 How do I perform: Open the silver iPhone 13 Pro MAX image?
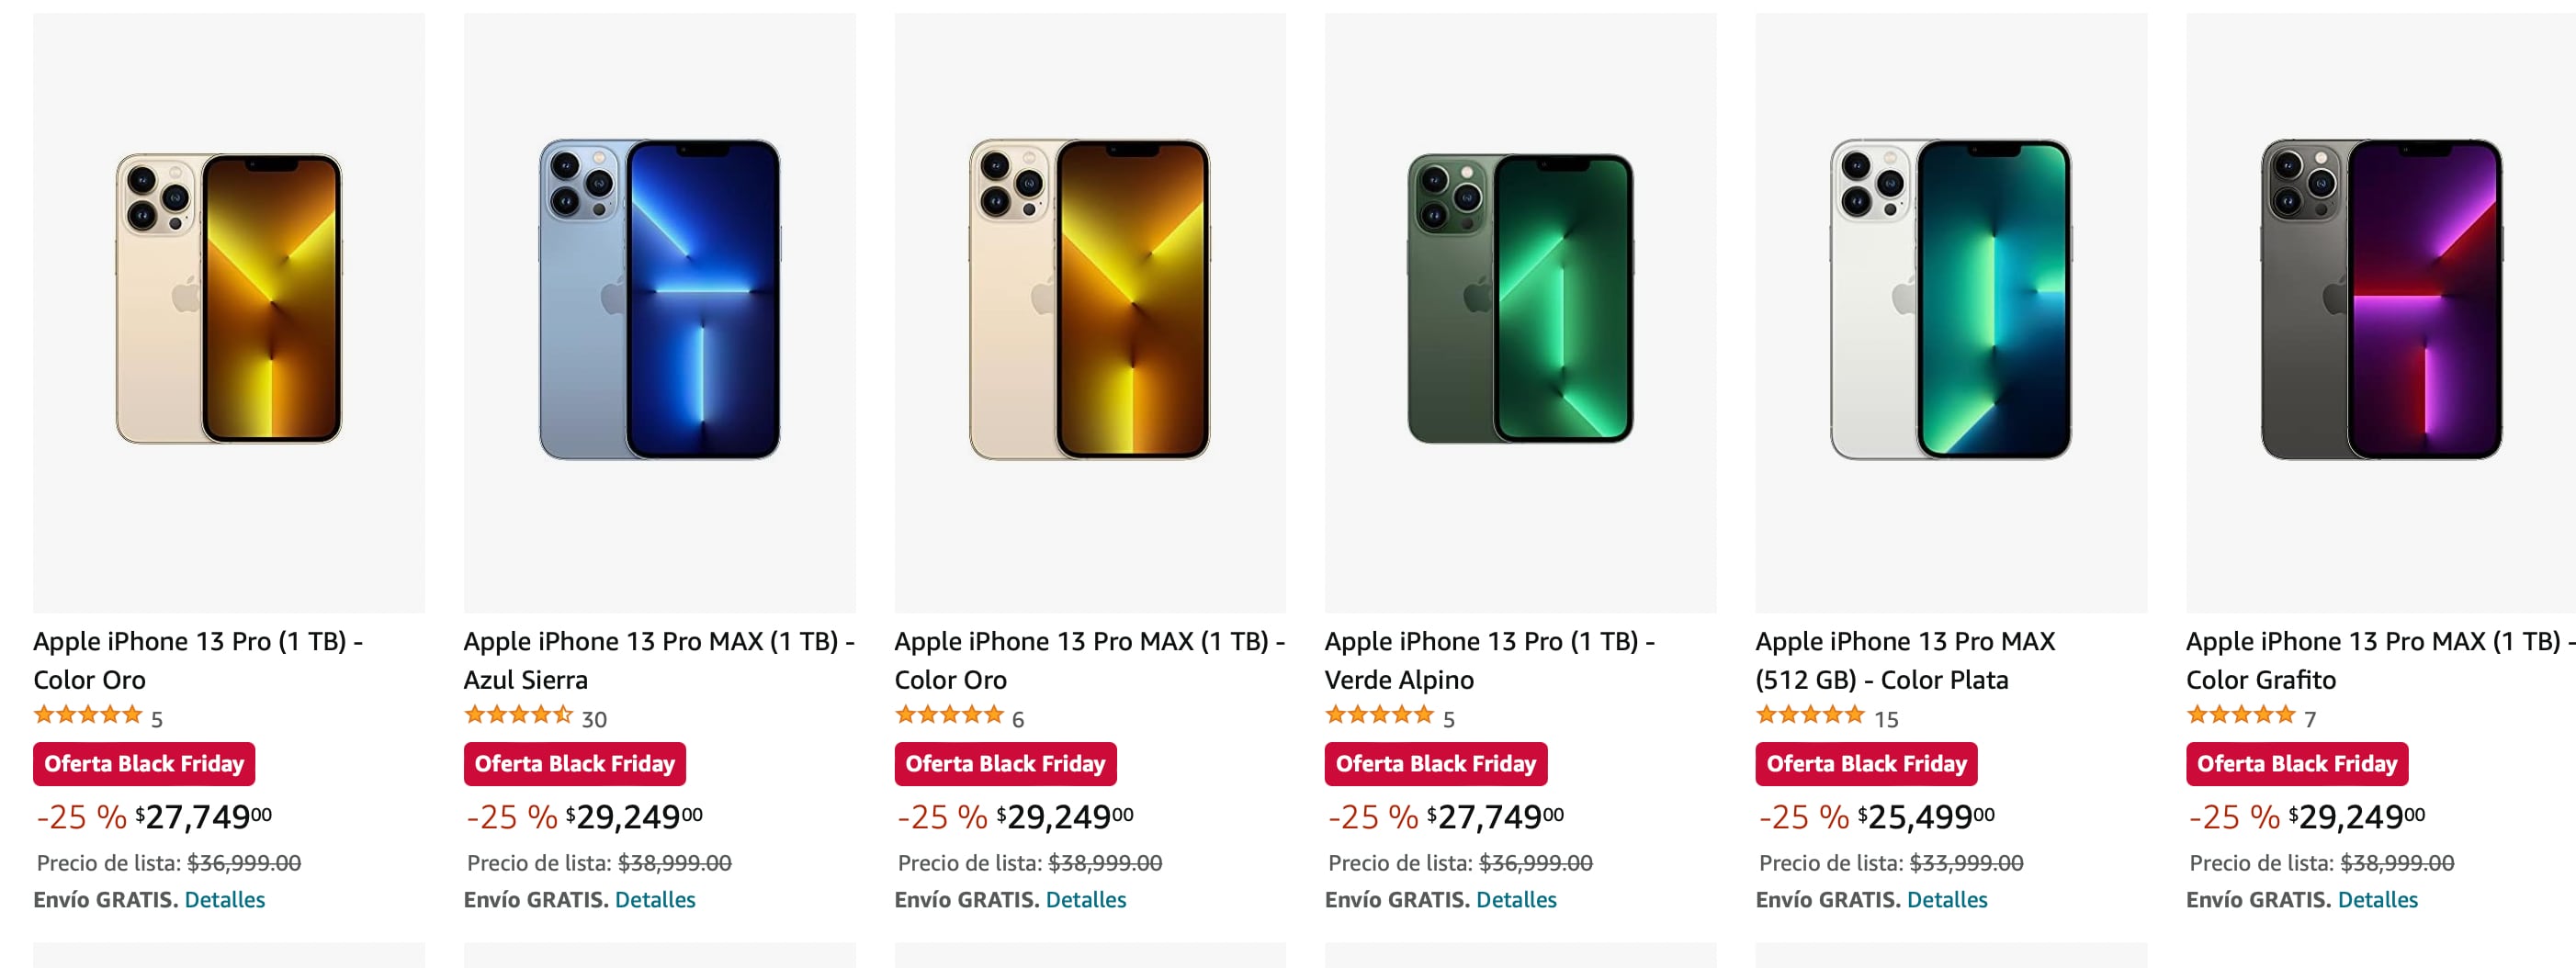tap(1951, 298)
